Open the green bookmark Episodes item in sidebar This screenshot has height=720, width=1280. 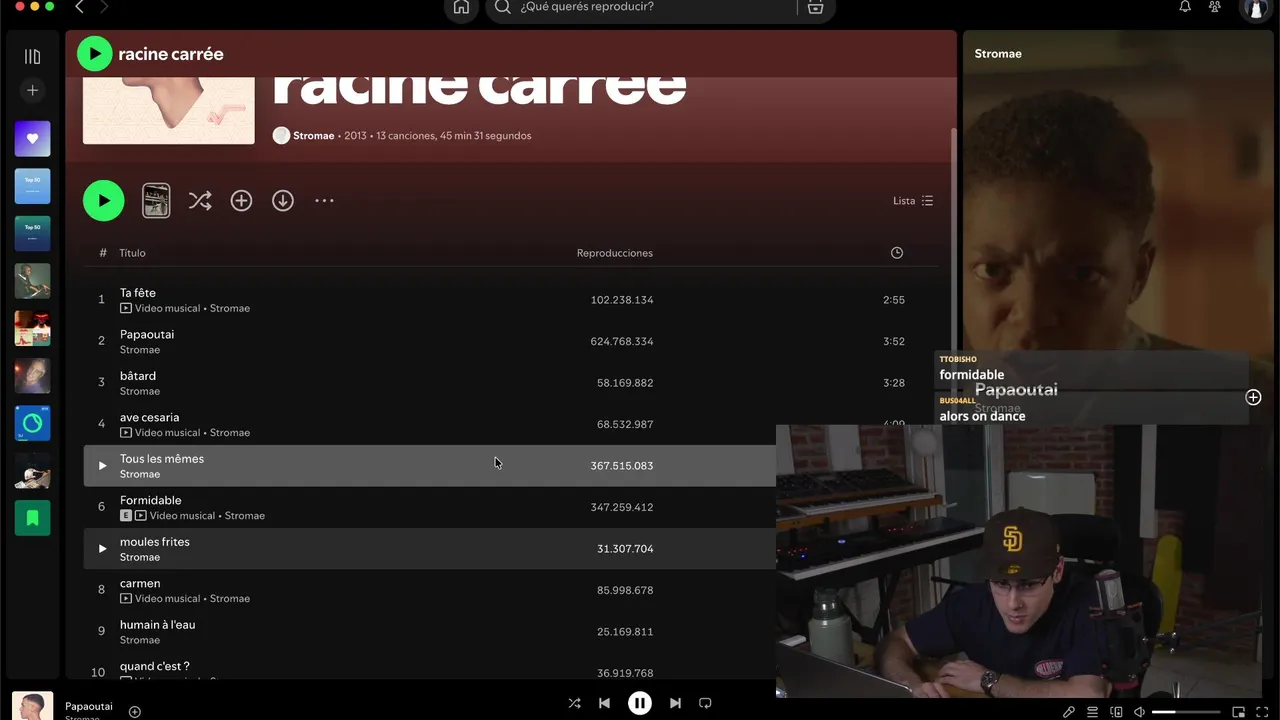click(32, 517)
